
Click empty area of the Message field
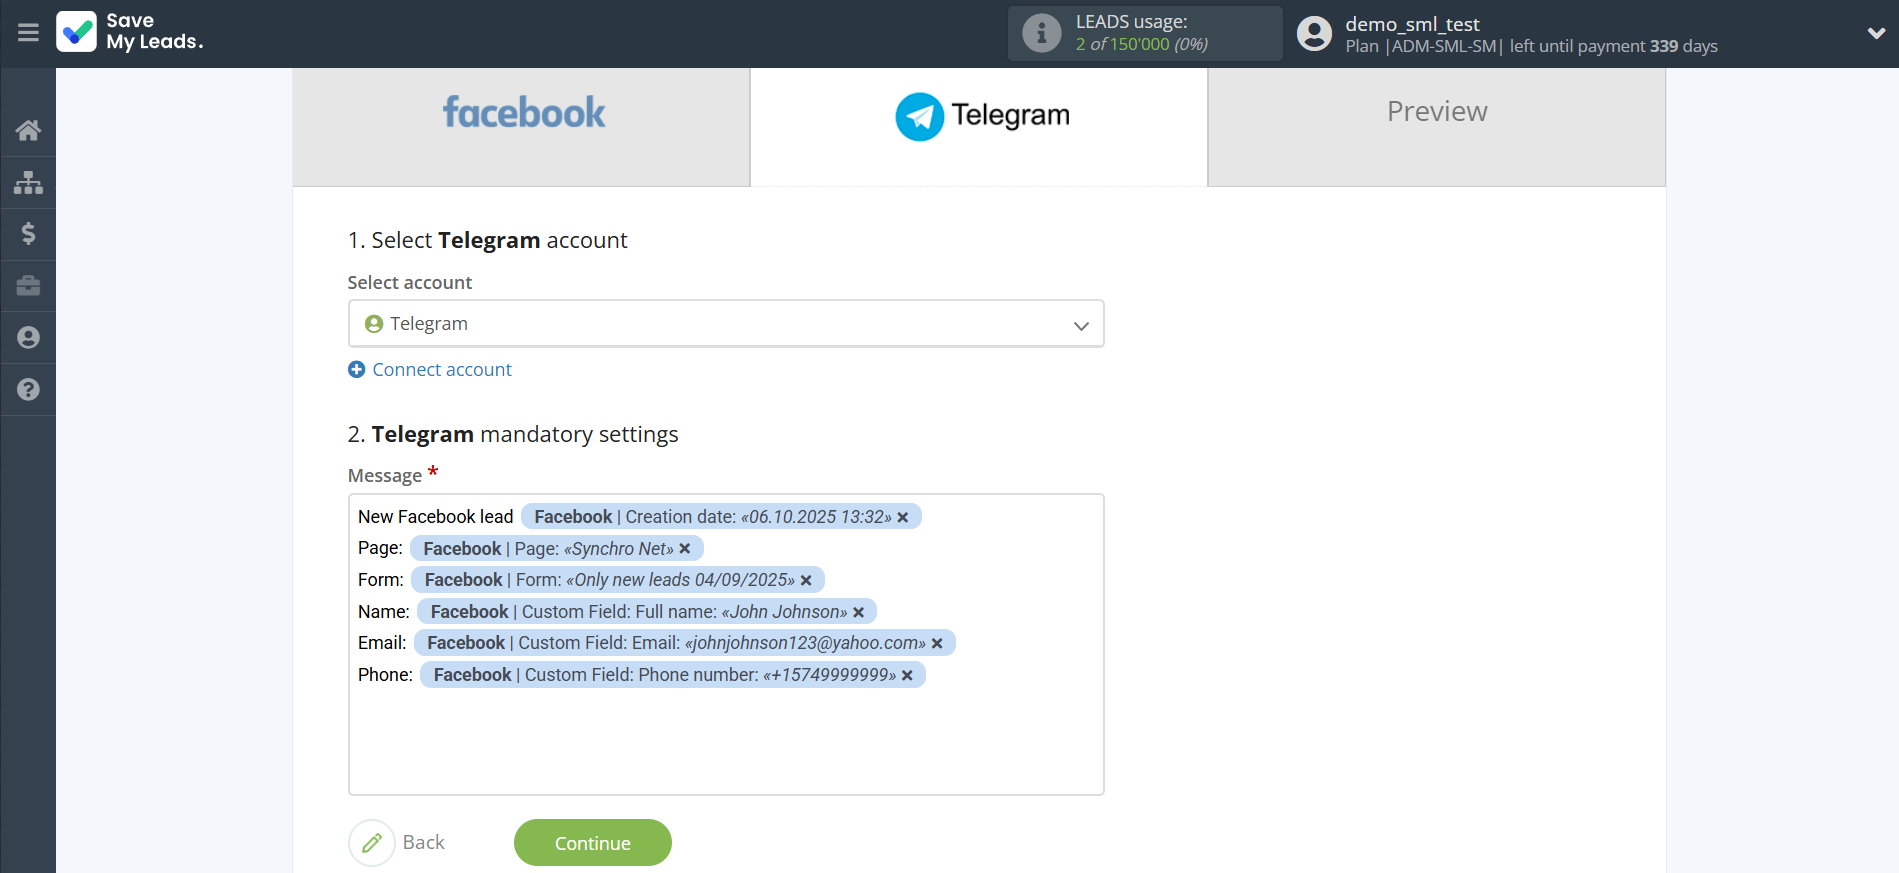coord(726,744)
